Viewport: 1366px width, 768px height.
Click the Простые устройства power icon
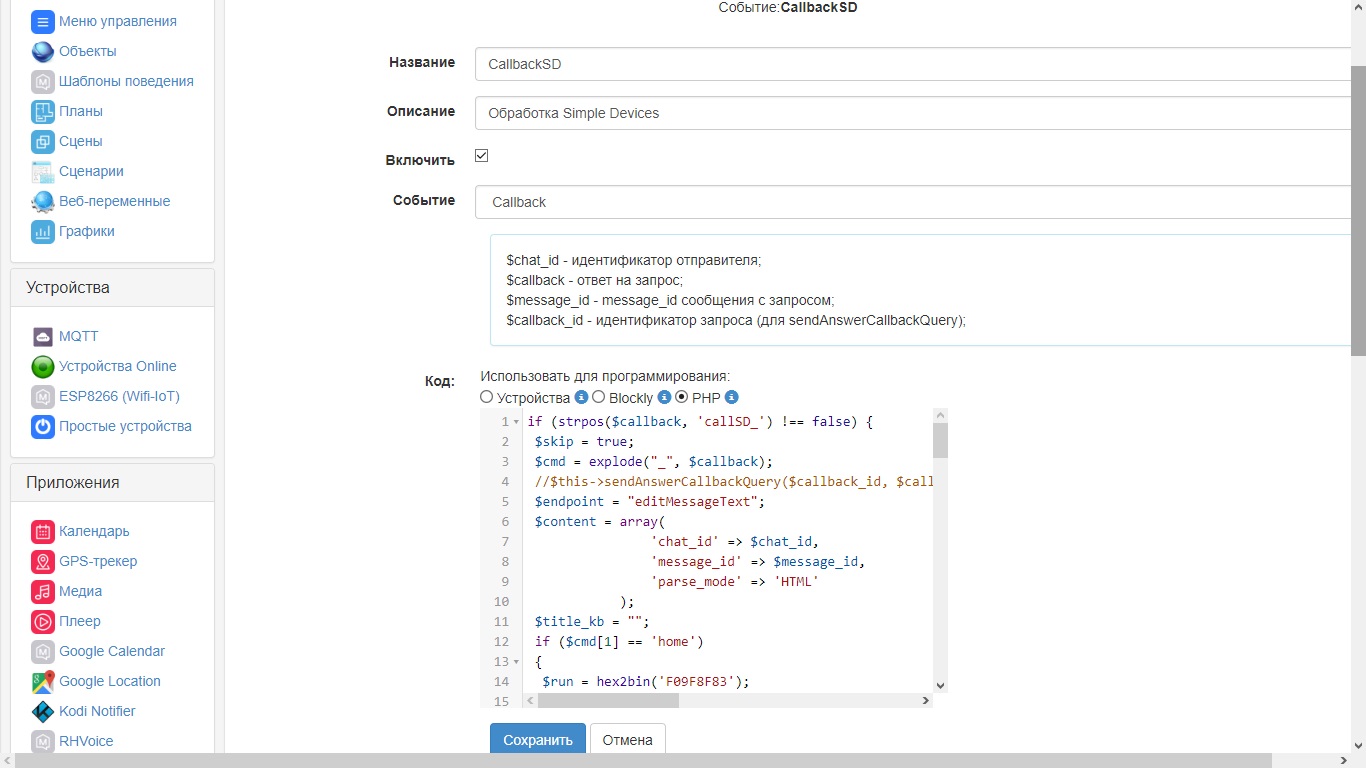42,426
